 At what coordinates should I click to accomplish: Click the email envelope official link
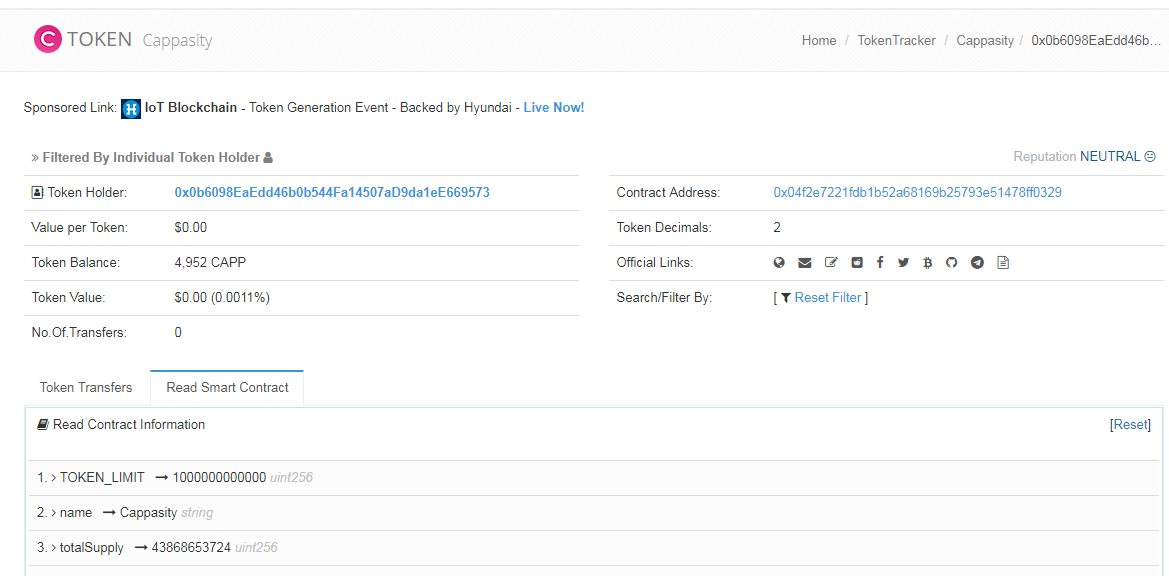(x=804, y=262)
